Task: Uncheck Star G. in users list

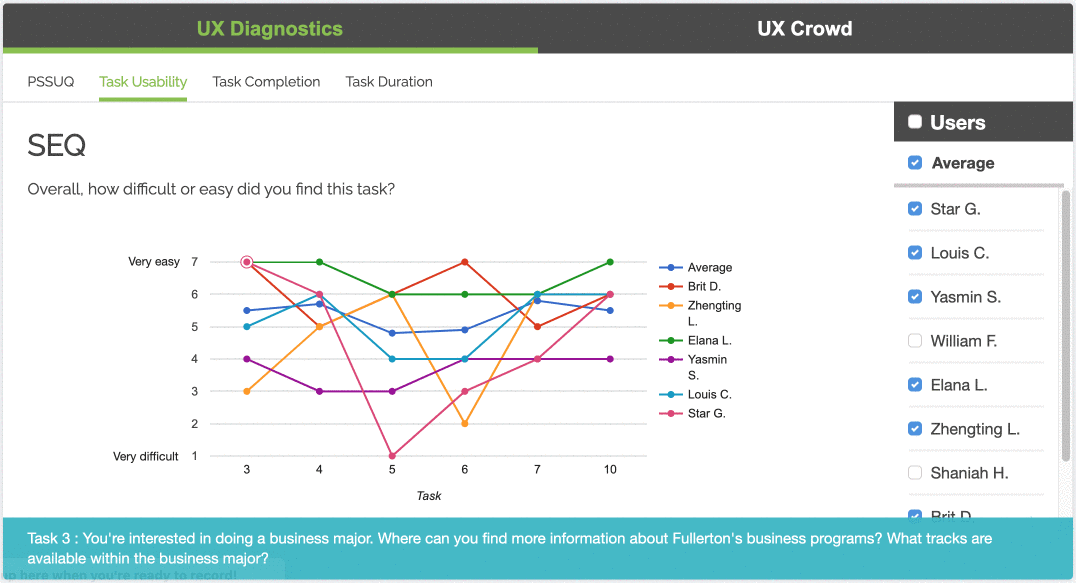Action: click(x=915, y=209)
